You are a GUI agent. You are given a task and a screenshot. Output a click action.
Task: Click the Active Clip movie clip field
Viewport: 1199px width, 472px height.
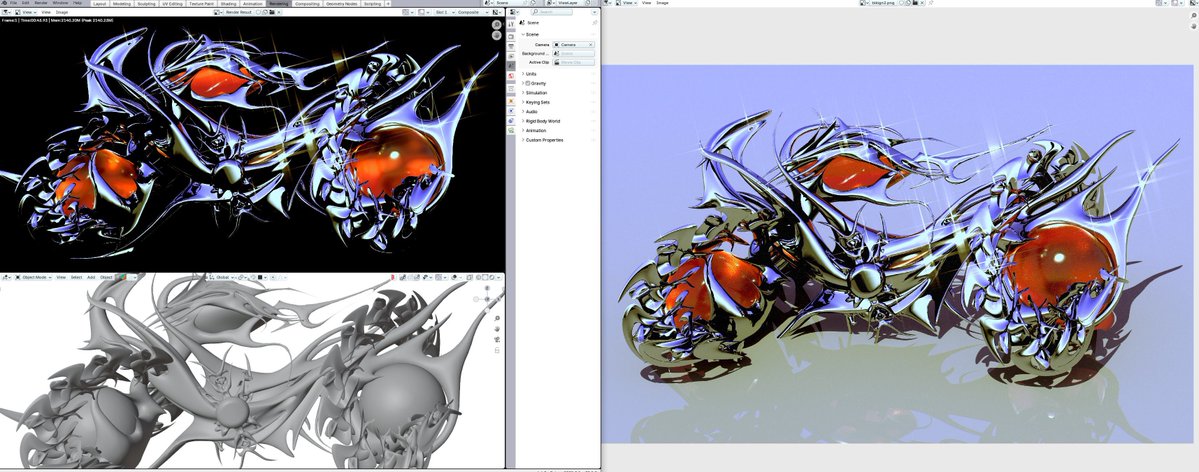574,62
